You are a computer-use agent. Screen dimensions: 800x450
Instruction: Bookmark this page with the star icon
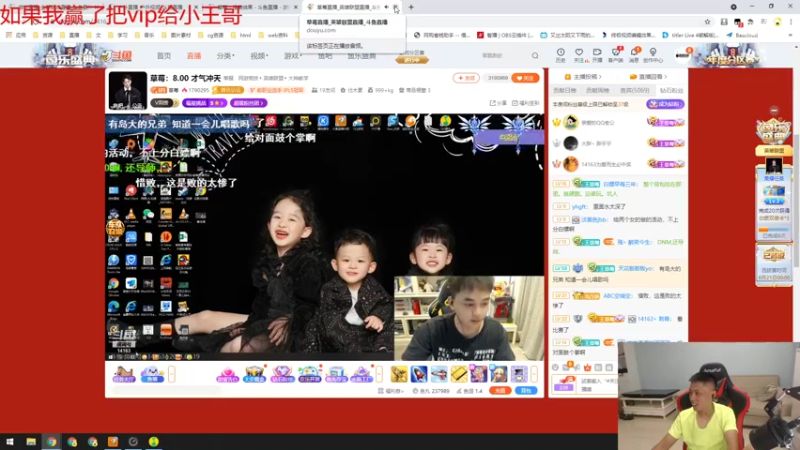[x=707, y=22]
